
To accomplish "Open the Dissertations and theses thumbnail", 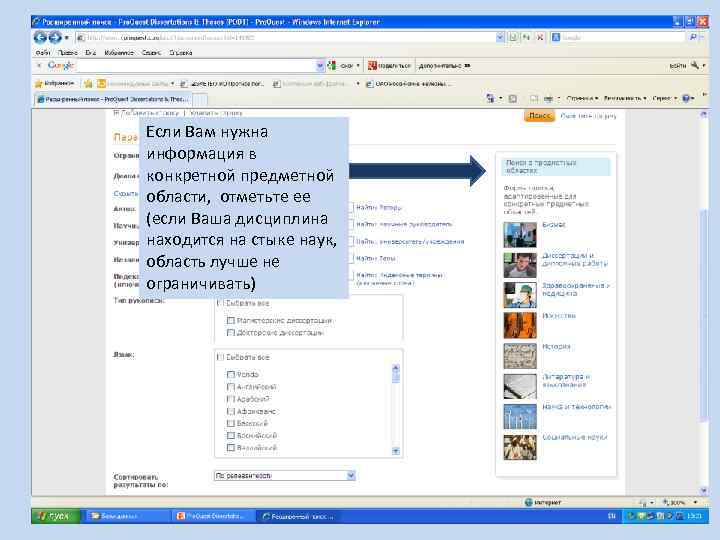I will [520, 265].
